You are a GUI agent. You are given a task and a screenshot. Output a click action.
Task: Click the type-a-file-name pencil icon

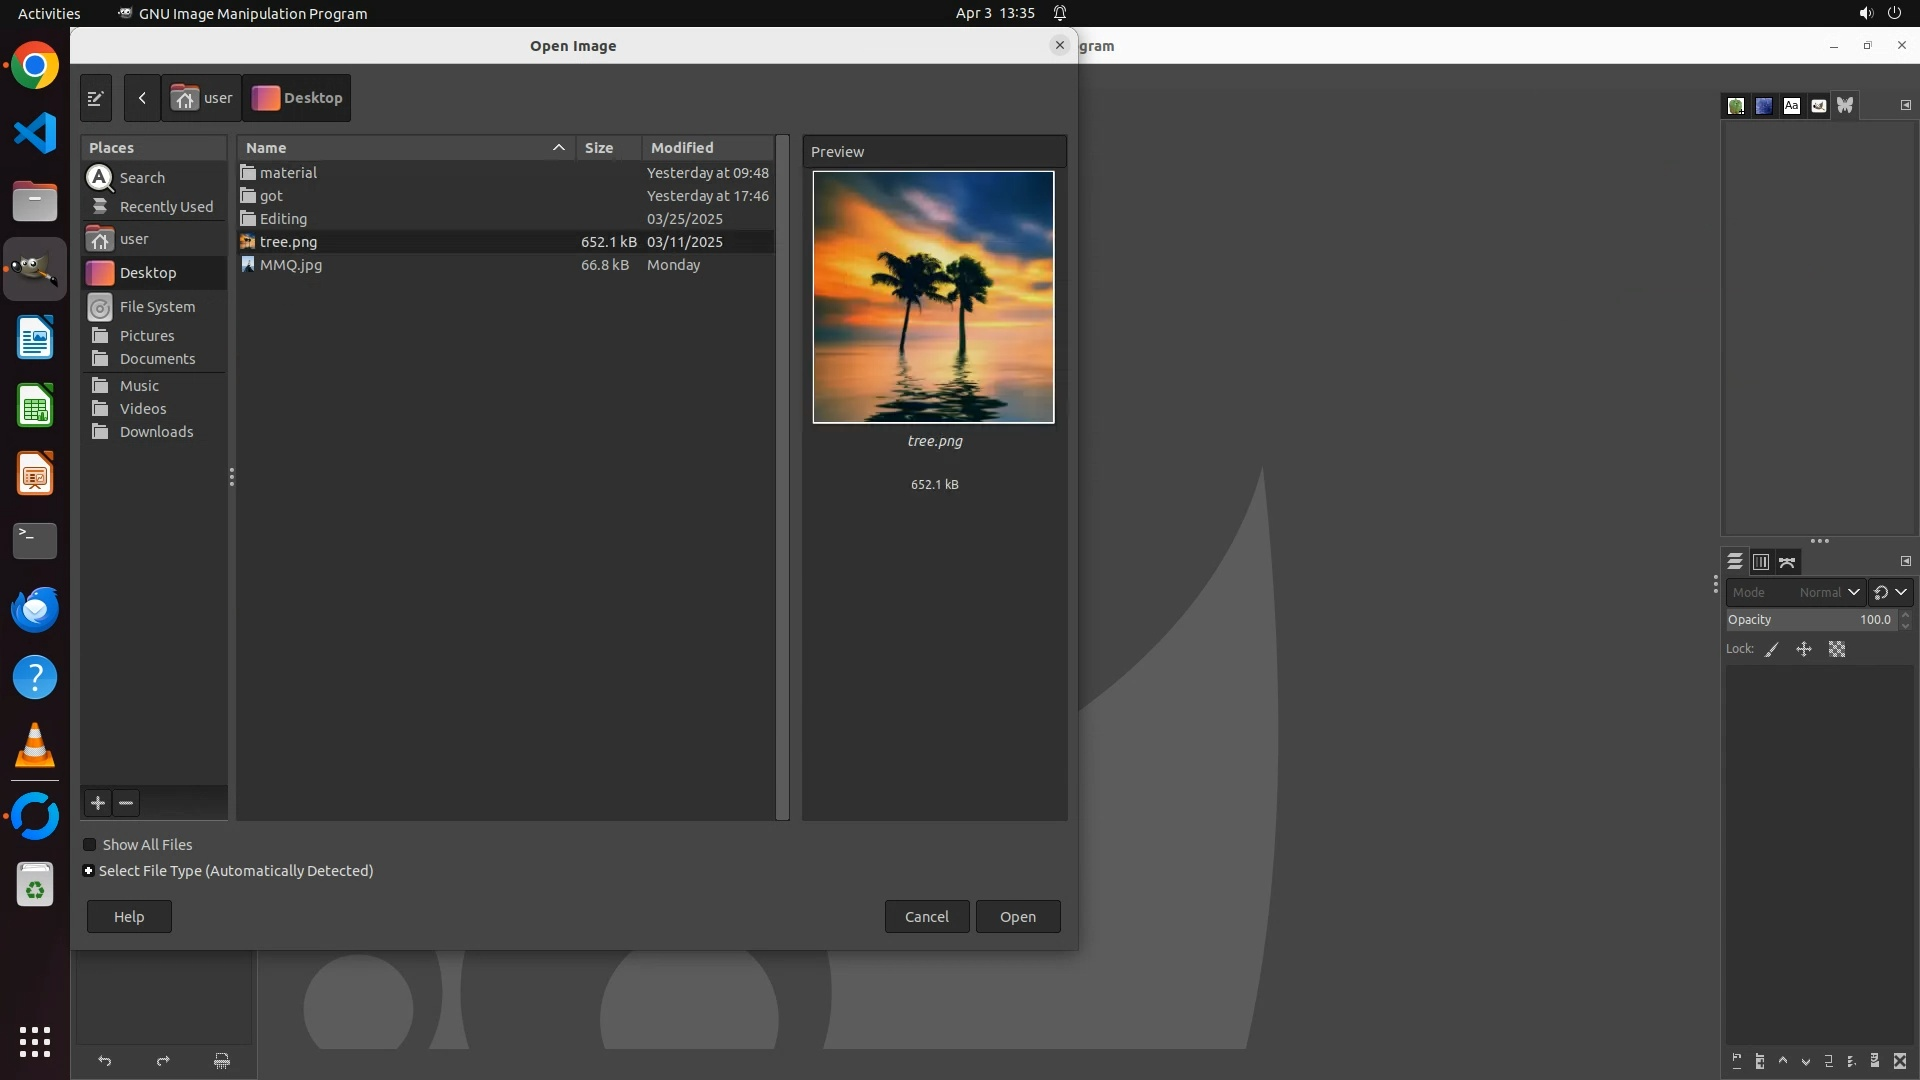point(96,98)
